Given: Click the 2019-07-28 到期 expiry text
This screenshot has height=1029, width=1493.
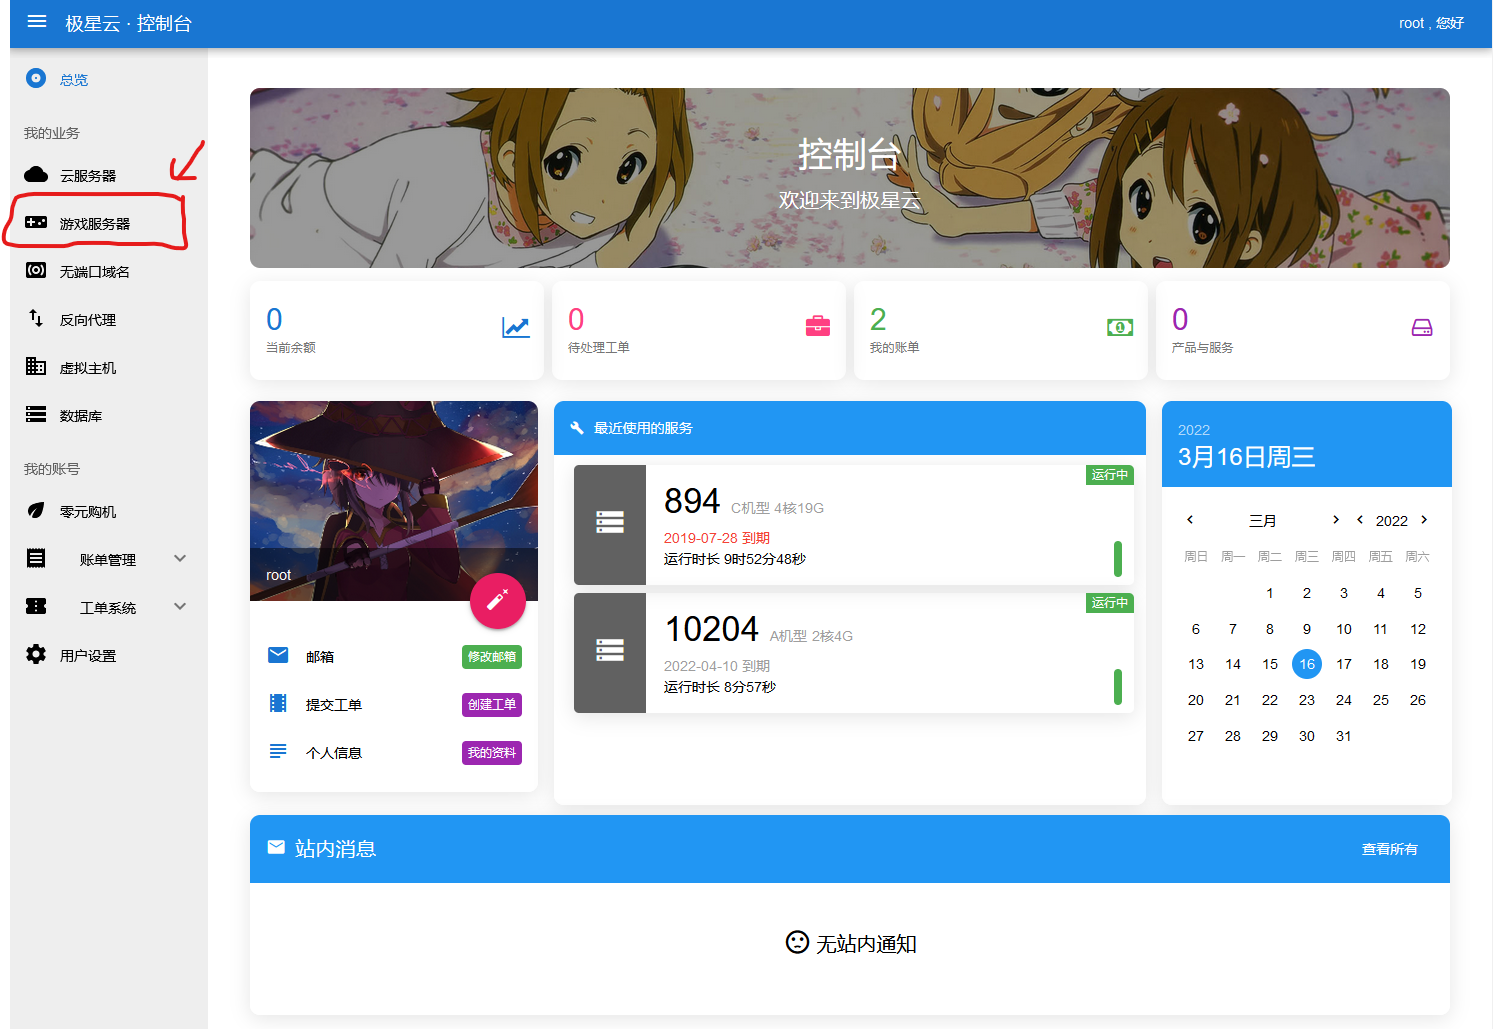Looking at the screenshot, I should pos(717,538).
